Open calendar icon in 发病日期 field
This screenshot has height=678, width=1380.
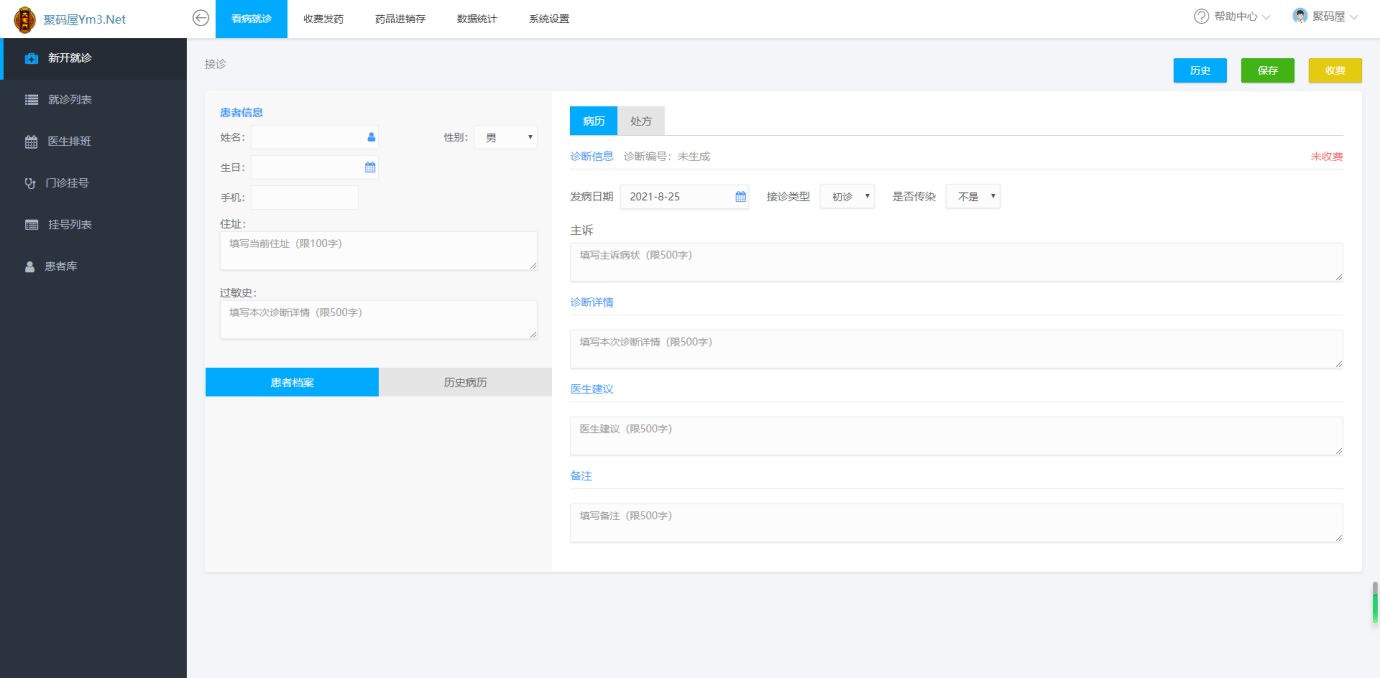(x=741, y=196)
